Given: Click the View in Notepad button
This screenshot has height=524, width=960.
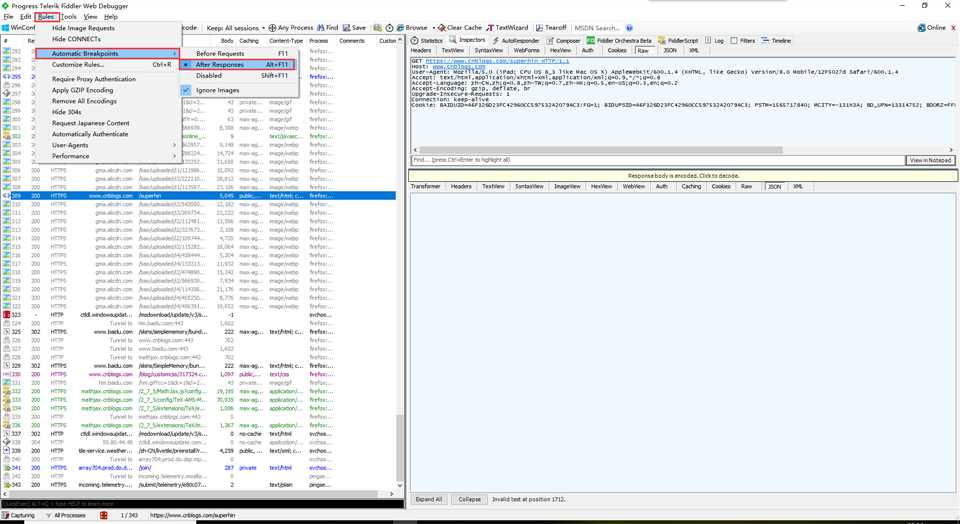Looking at the screenshot, I should point(930,160).
